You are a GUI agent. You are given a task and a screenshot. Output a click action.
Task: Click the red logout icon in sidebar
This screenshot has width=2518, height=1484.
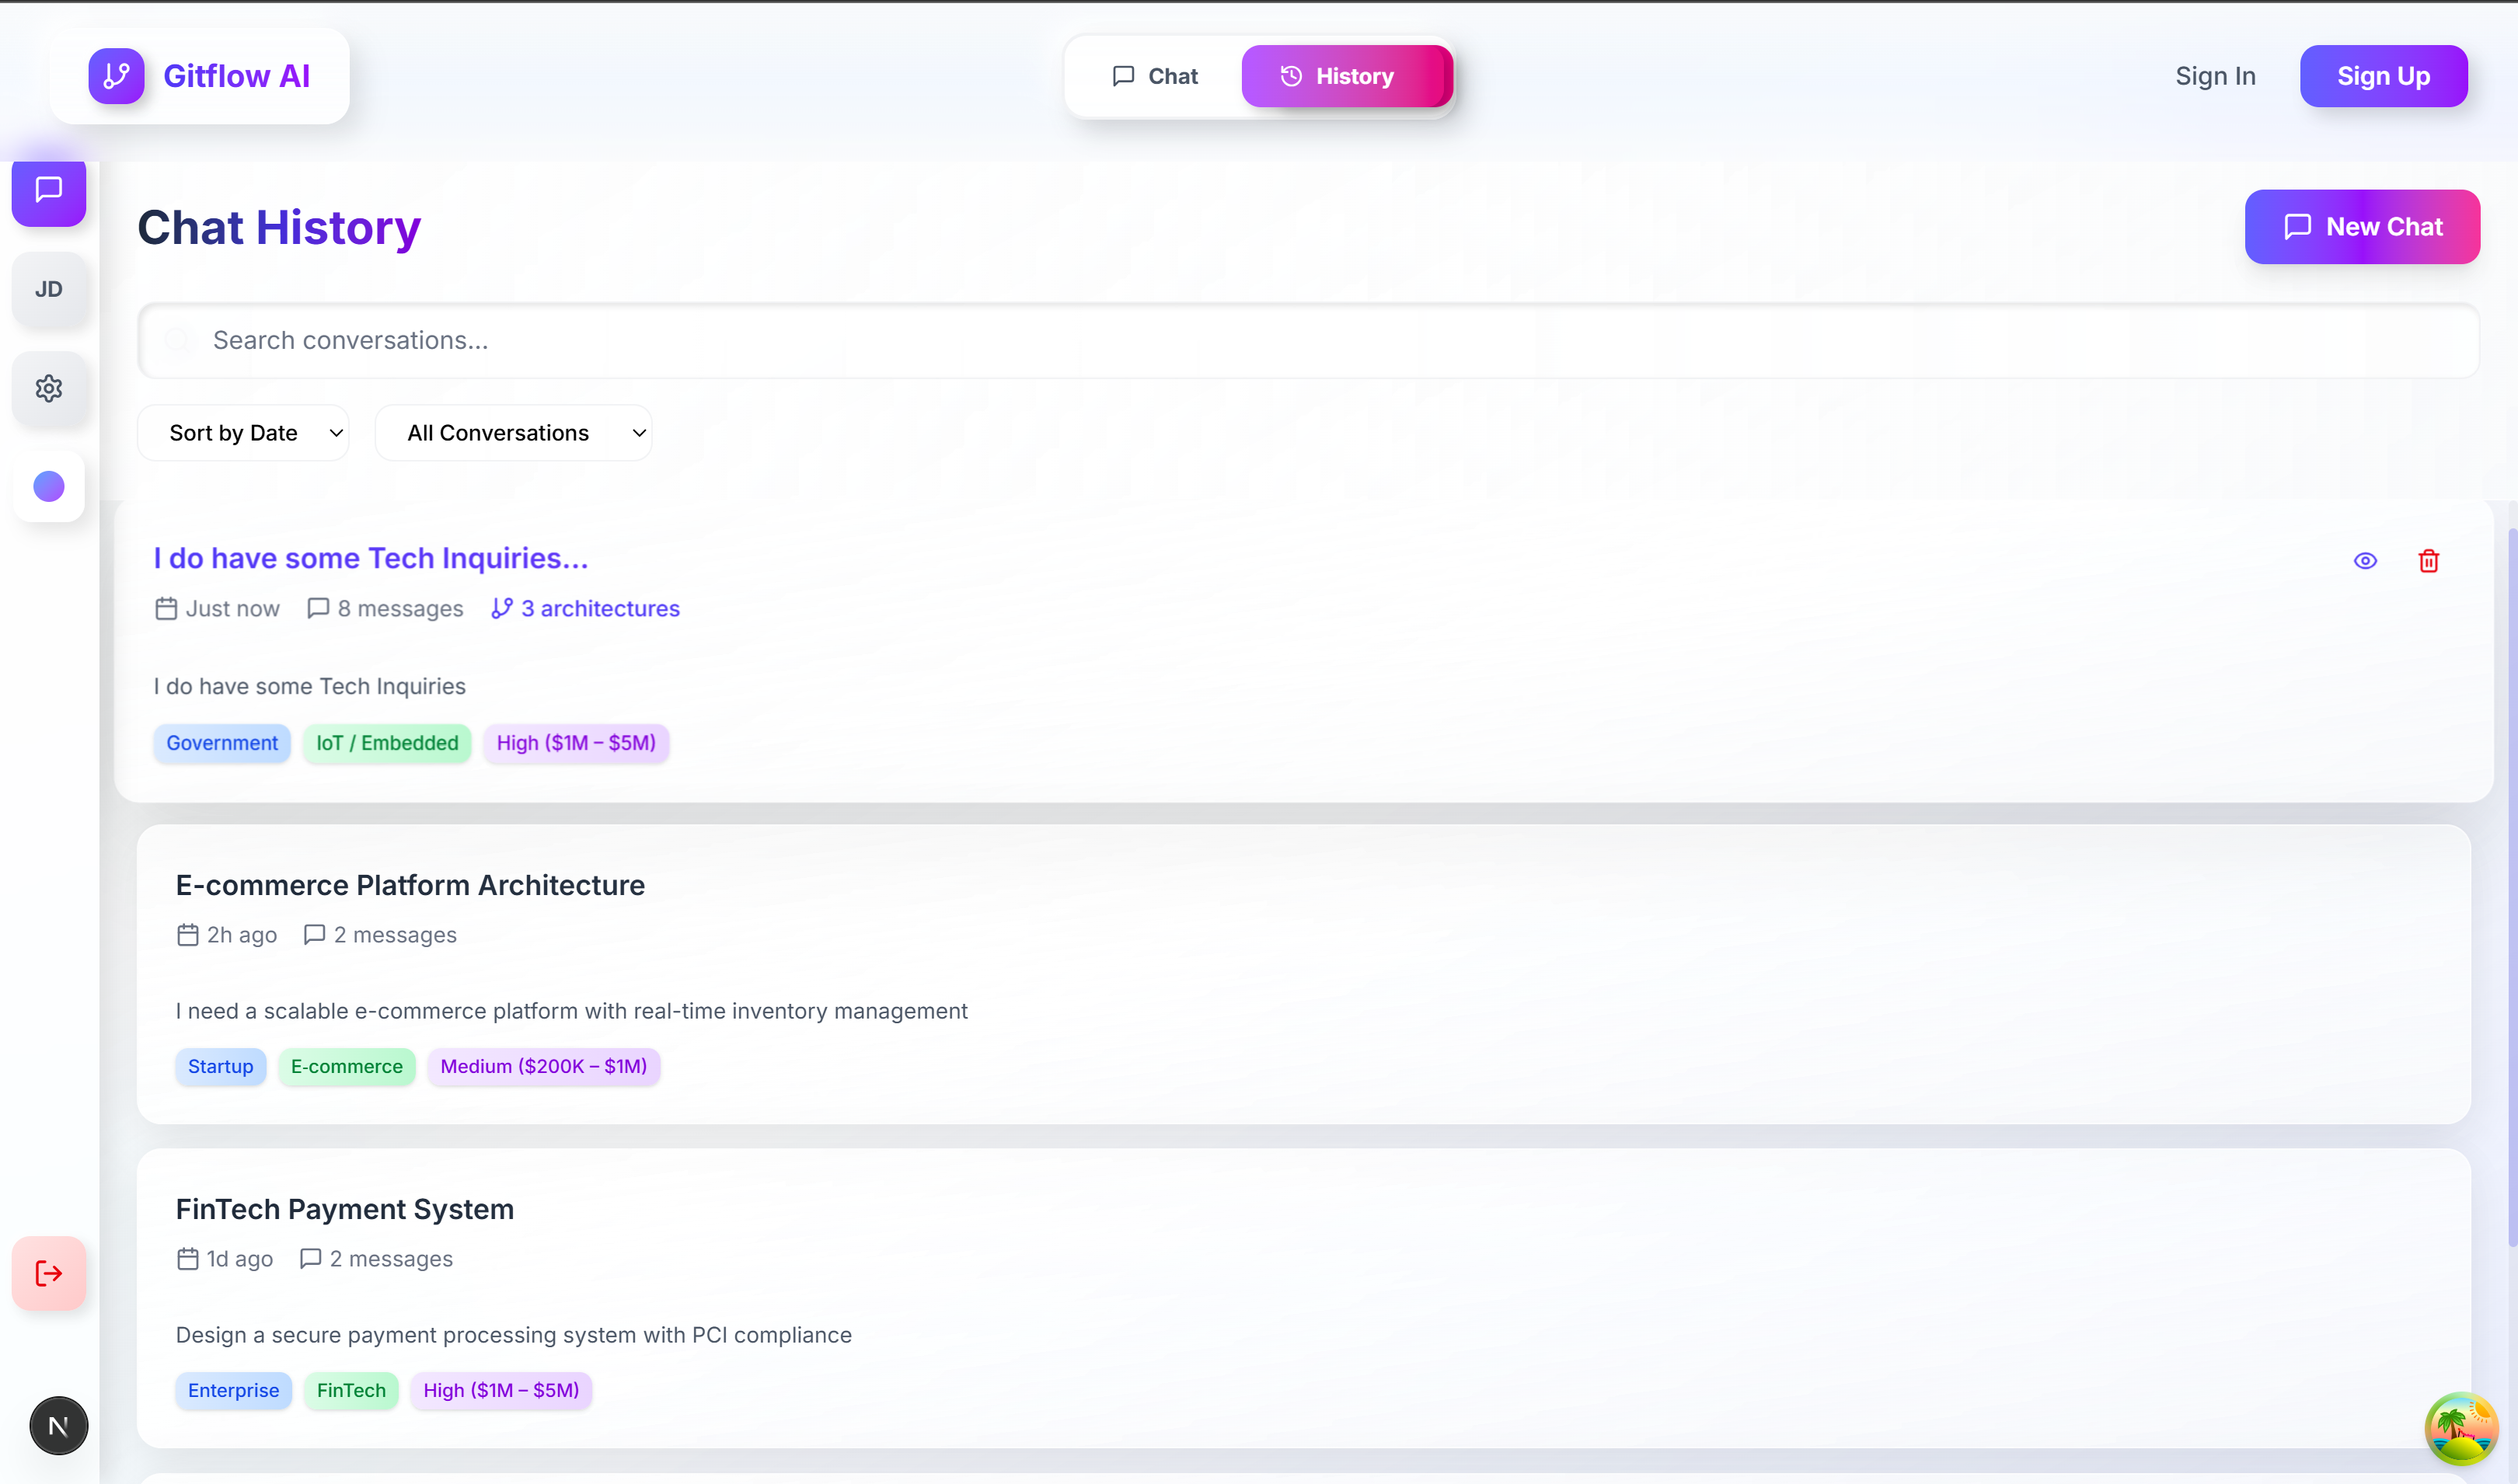click(48, 1273)
